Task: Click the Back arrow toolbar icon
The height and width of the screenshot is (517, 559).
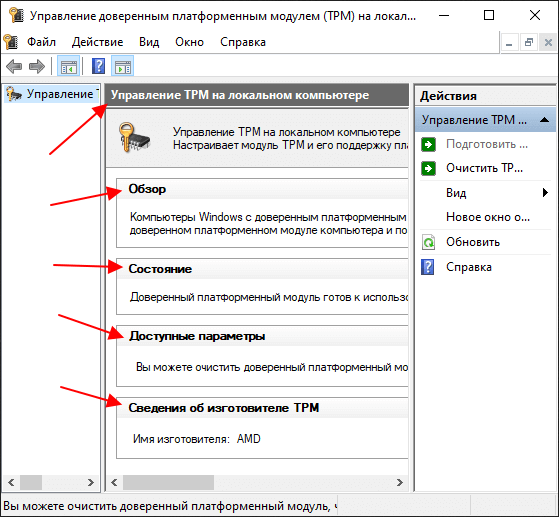Action: [x=14, y=66]
